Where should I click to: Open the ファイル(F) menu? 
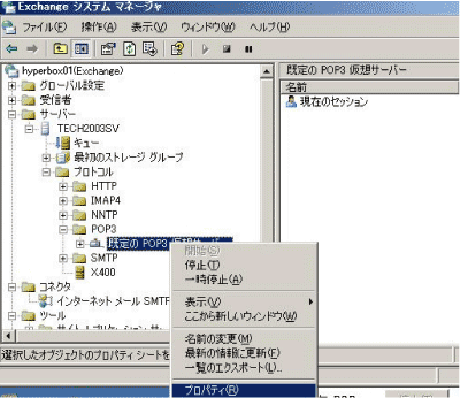pos(45,27)
